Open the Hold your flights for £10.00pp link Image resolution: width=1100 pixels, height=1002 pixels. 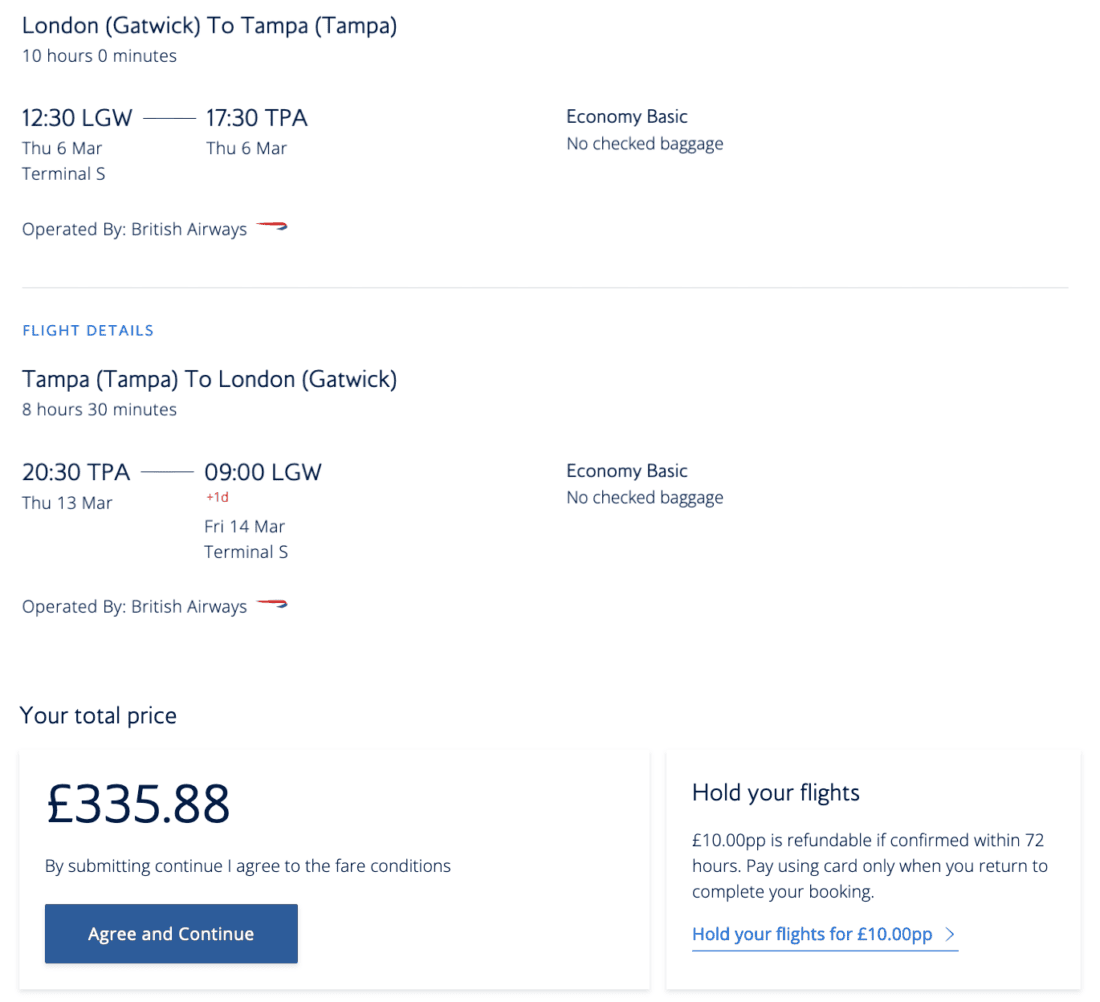[812, 935]
